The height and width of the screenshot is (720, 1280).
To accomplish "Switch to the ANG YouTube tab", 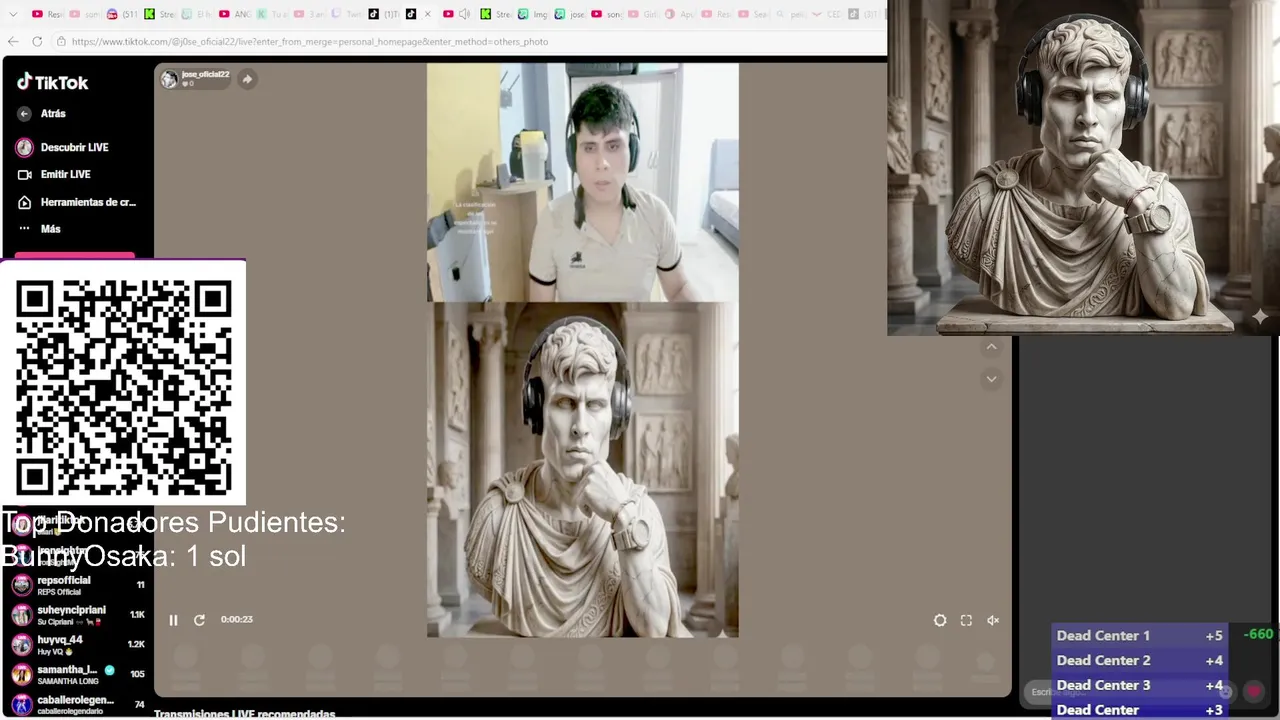I will tap(233, 14).
